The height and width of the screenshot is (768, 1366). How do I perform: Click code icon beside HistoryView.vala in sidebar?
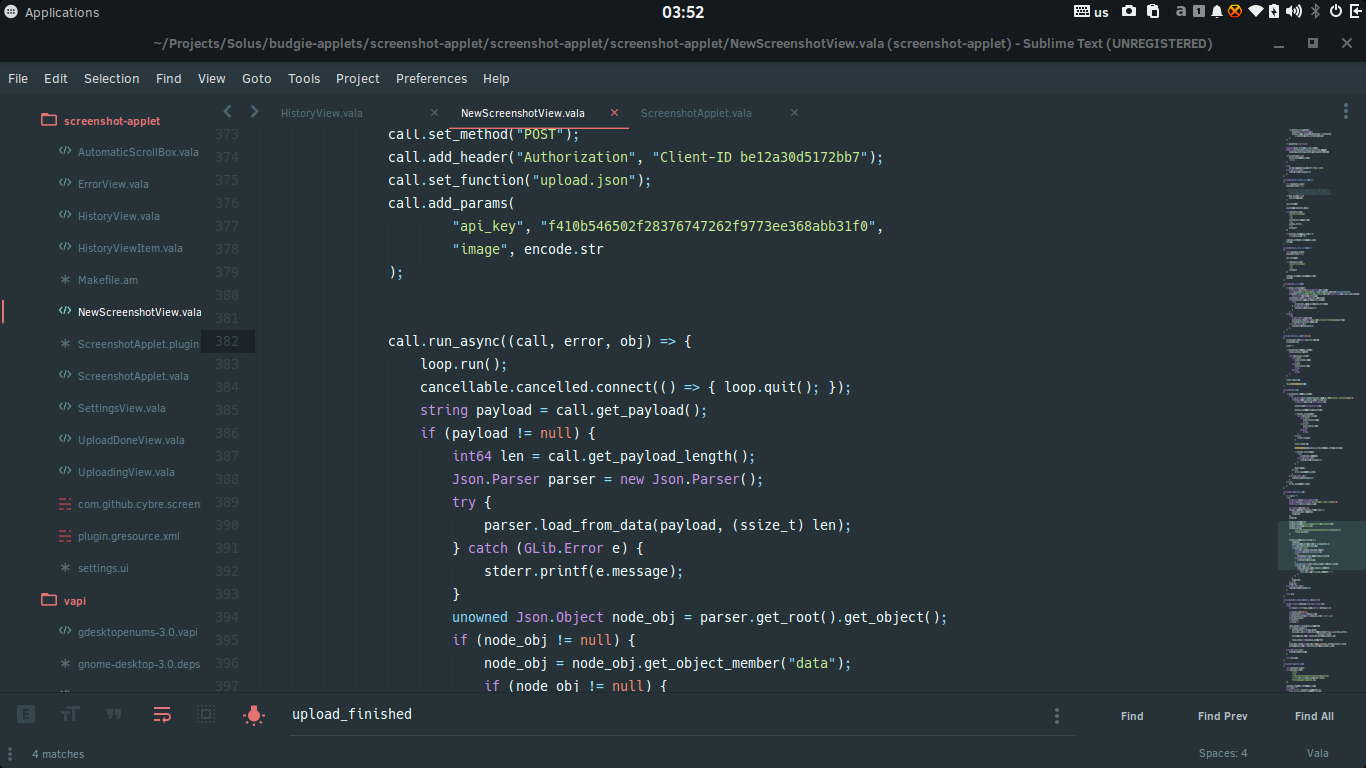pos(65,216)
